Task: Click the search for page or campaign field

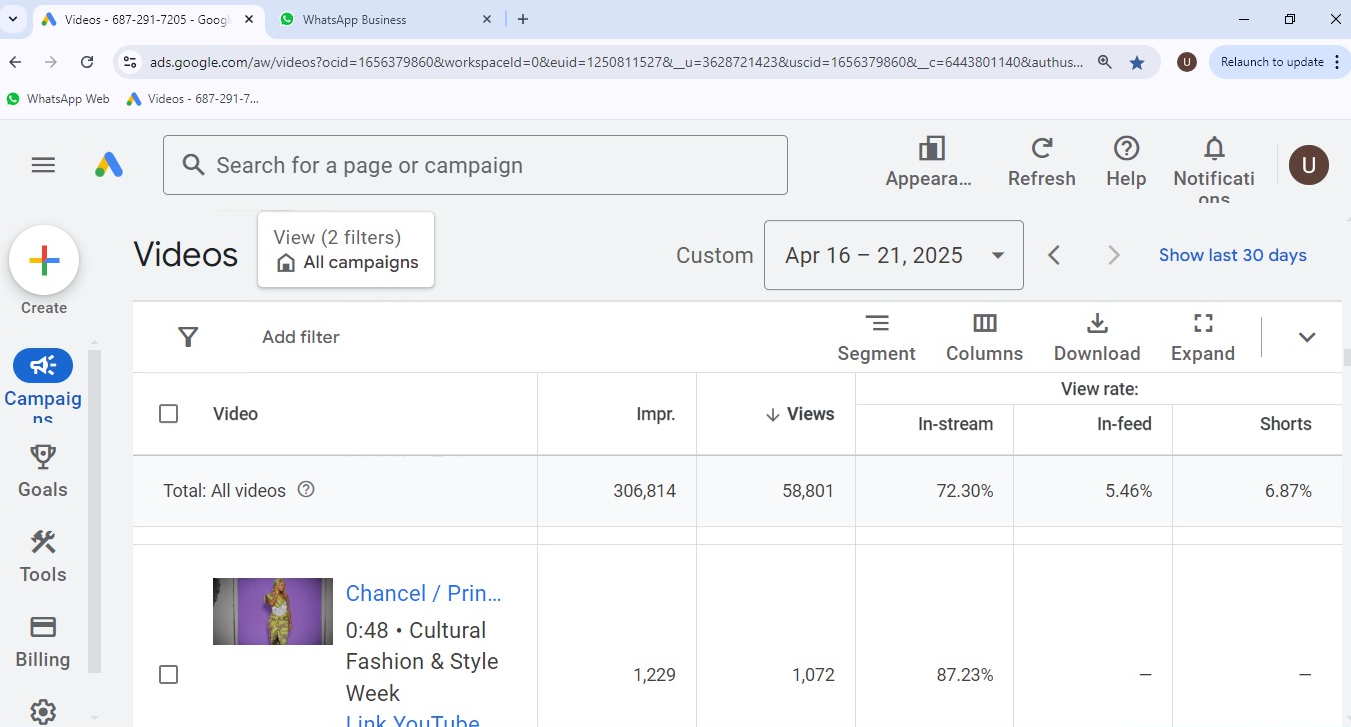Action: (x=475, y=165)
